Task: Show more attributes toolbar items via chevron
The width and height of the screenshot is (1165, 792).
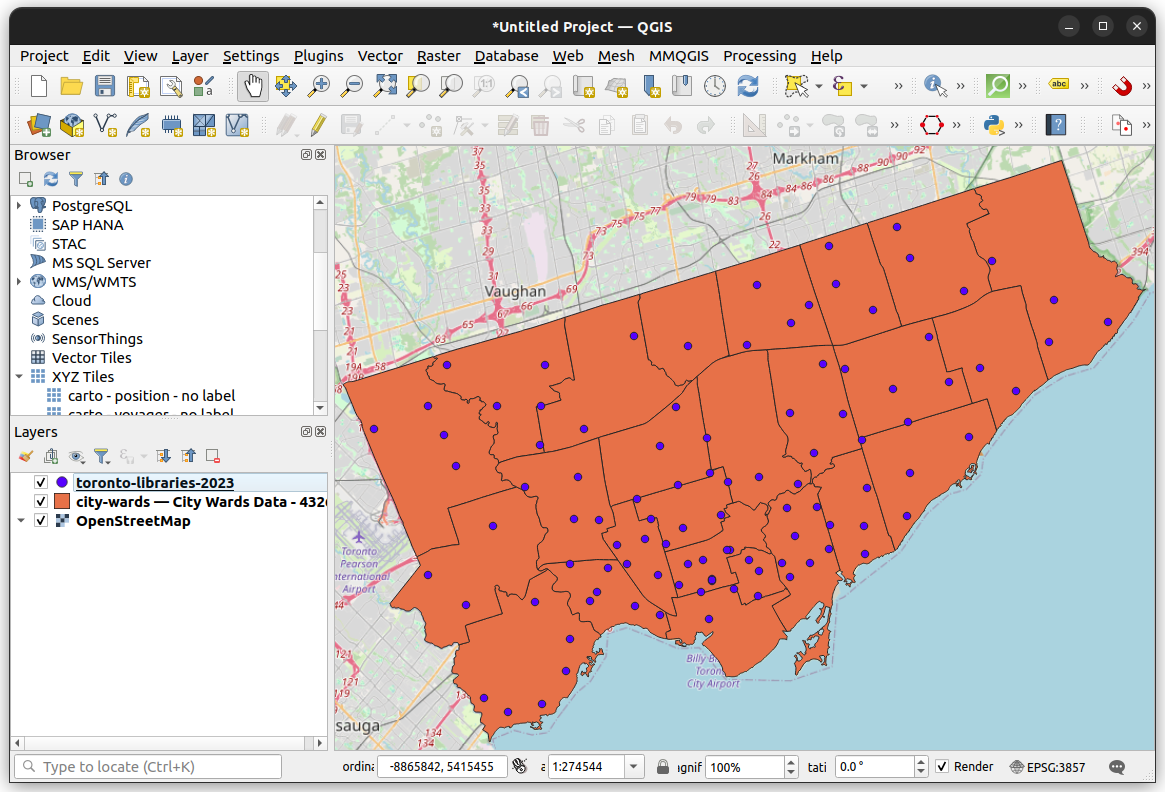Action: click(x=960, y=86)
